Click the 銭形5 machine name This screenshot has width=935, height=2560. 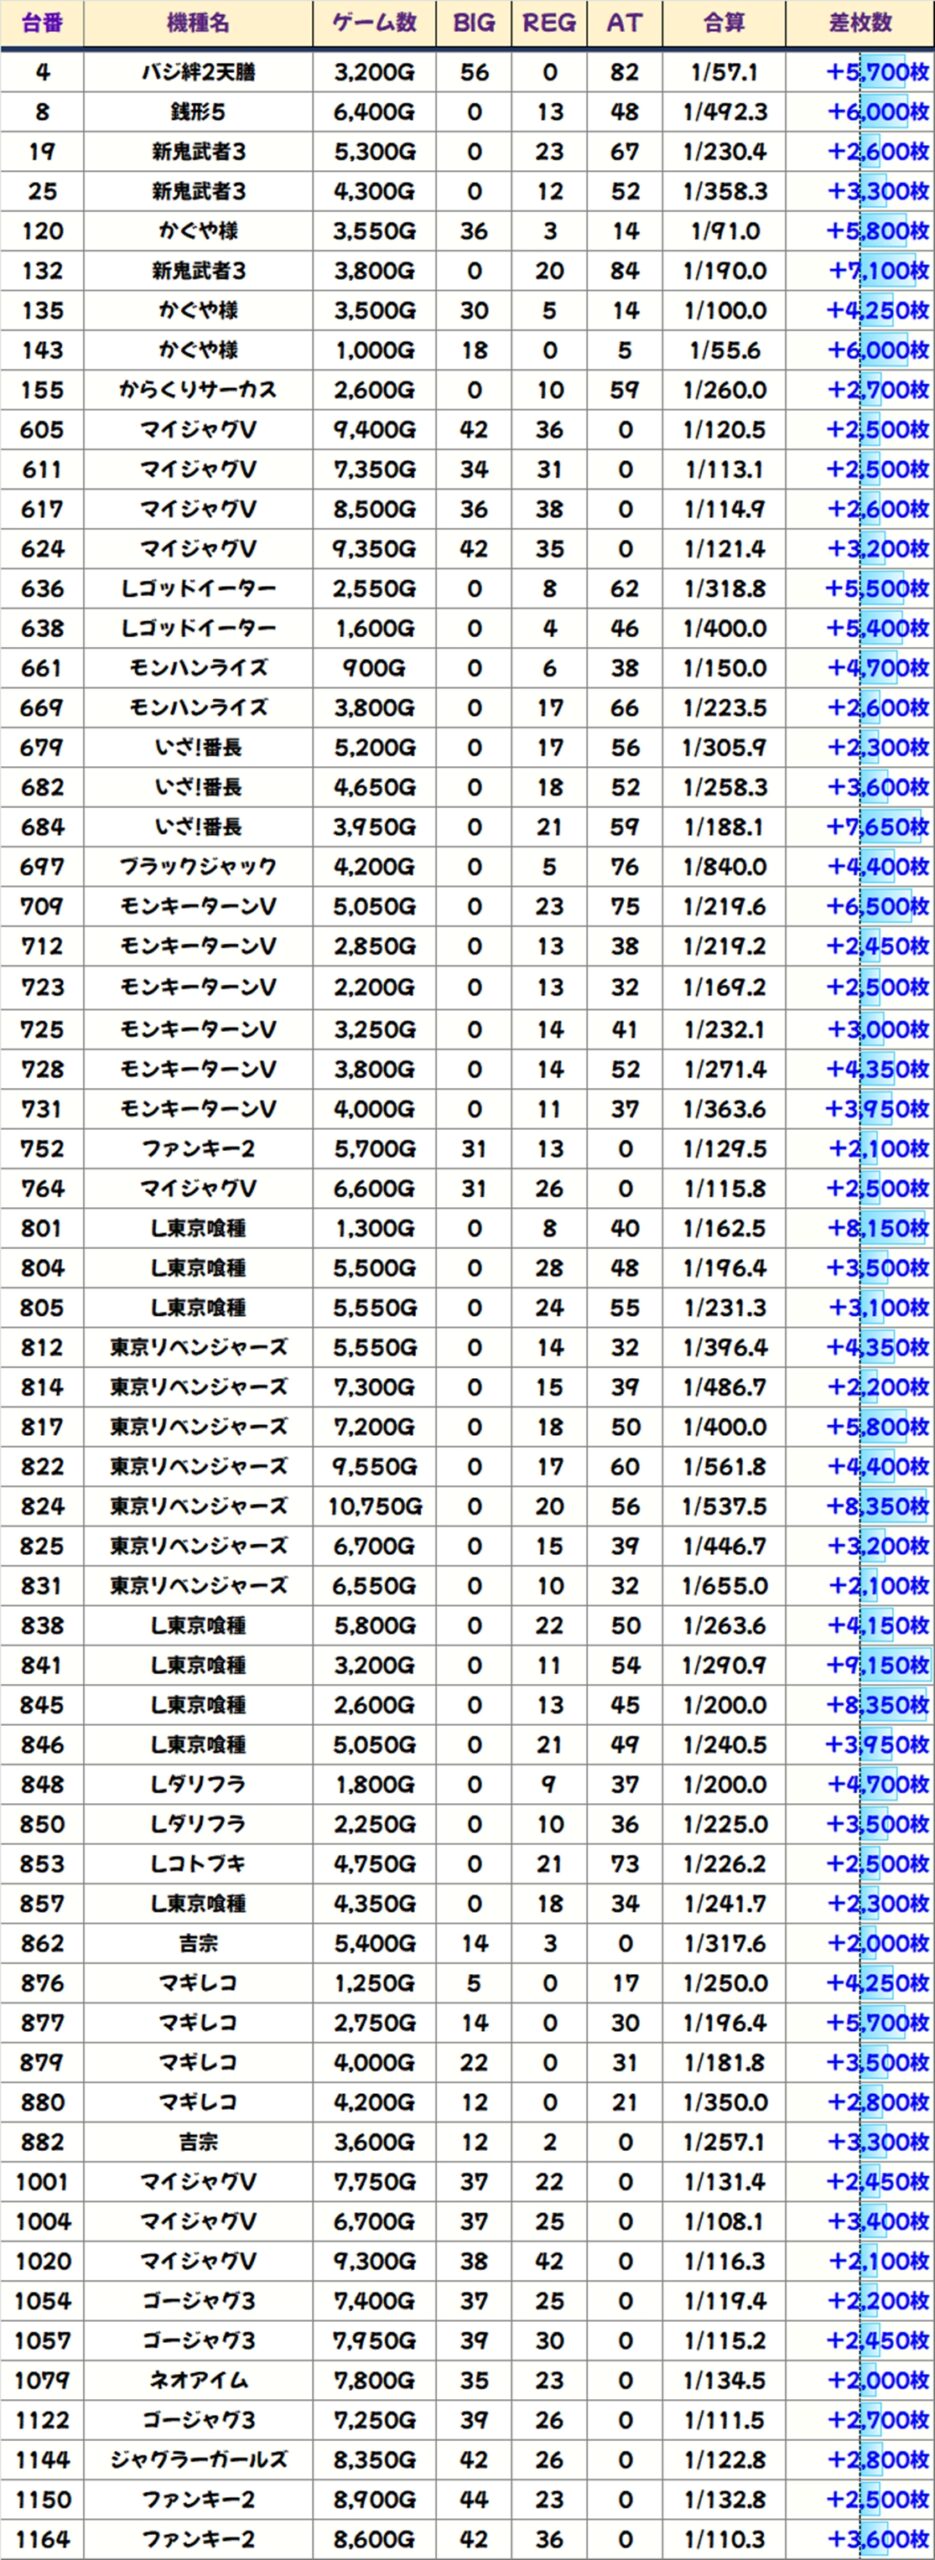pos(198,112)
